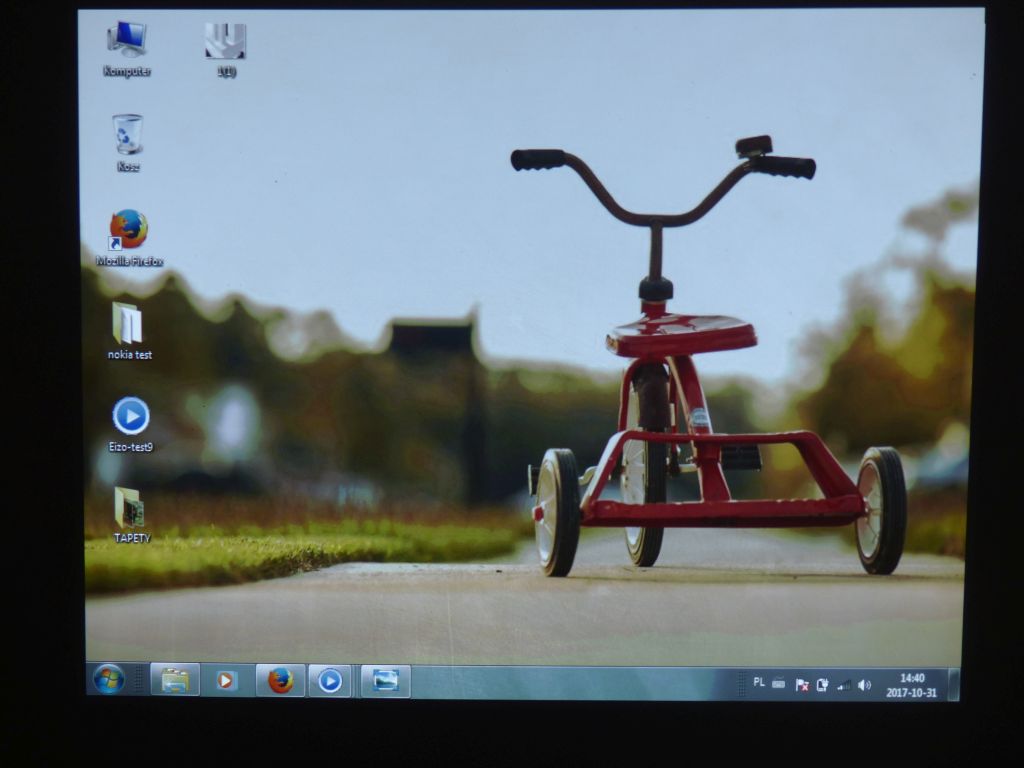Open the clock showing 14:40
Viewport: 1024px width, 768px height.
coord(912,685)
